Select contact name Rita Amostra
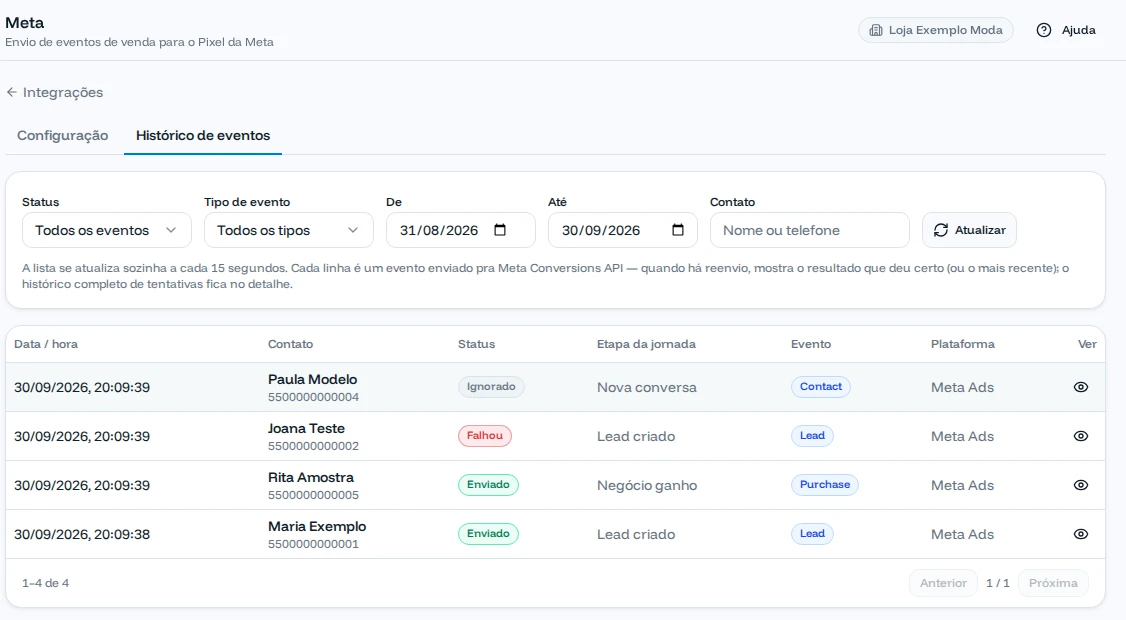1126x620 pixels. (311, 477)
